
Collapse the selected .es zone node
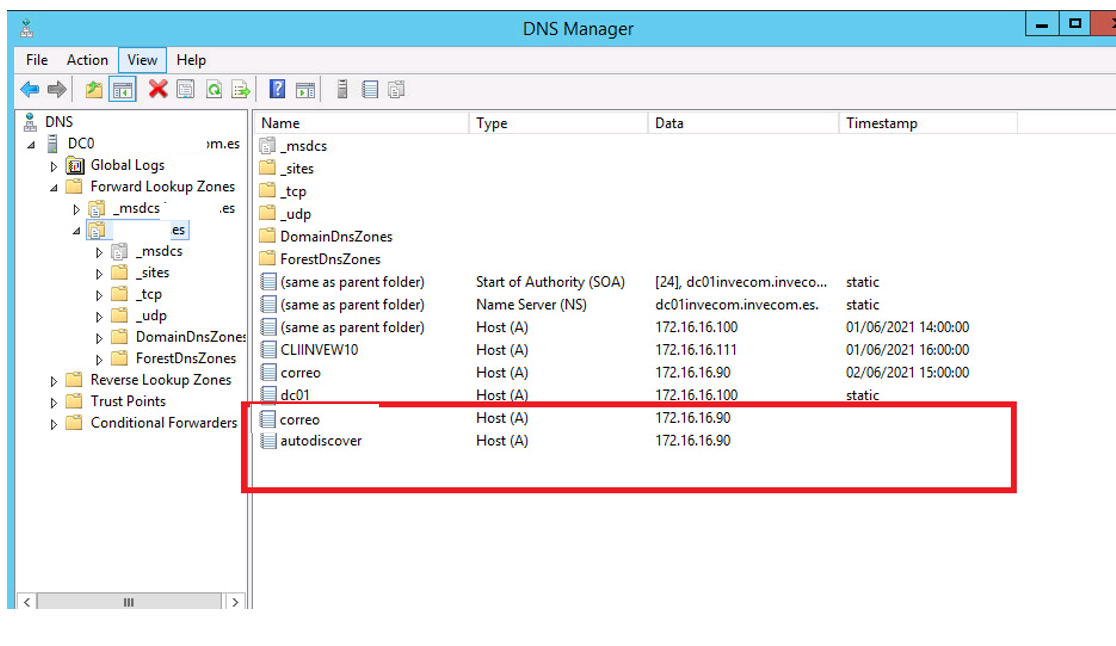click(76, 231)
